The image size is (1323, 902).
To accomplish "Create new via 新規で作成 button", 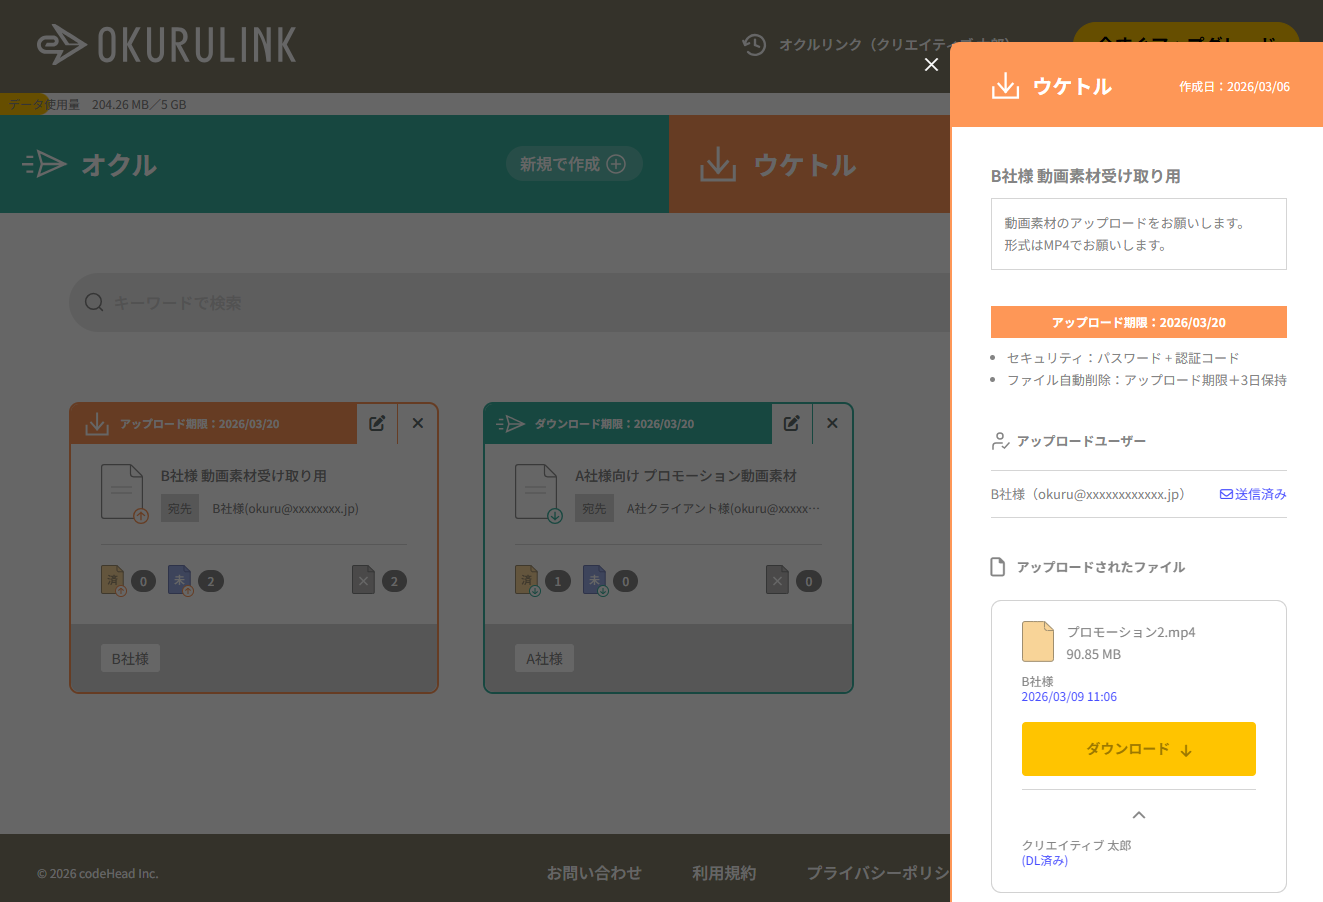I will coord(573,164).
